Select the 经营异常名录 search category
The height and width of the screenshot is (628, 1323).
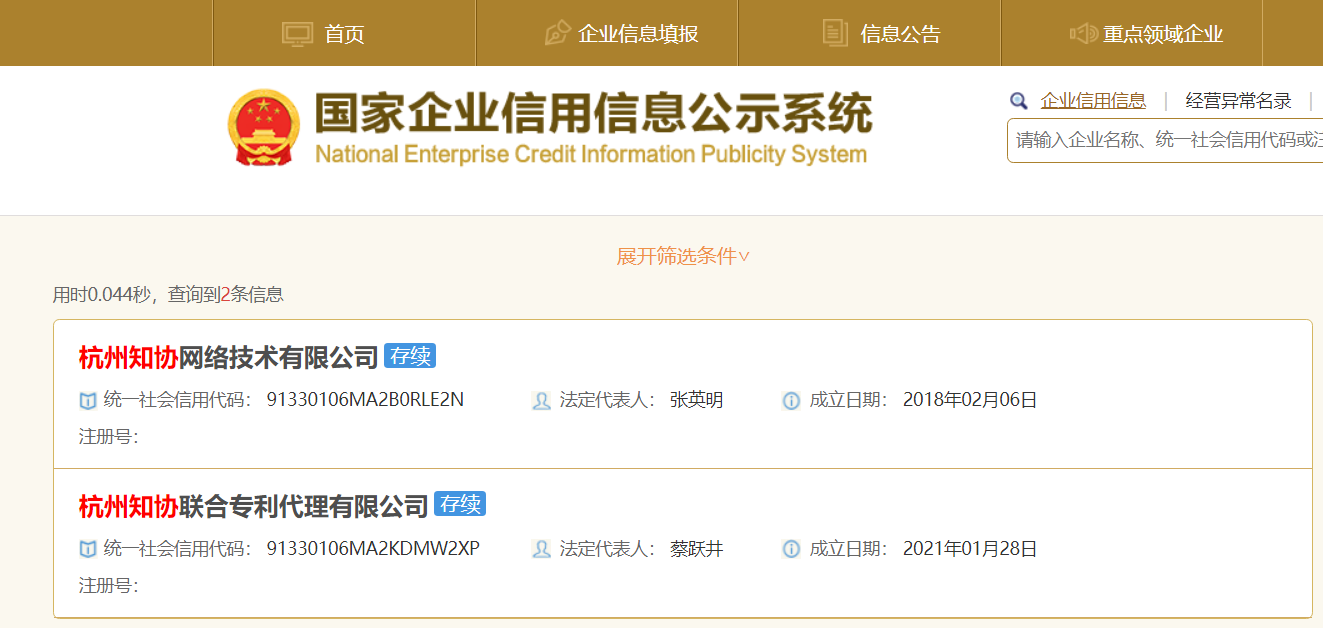pos(1239,101)
